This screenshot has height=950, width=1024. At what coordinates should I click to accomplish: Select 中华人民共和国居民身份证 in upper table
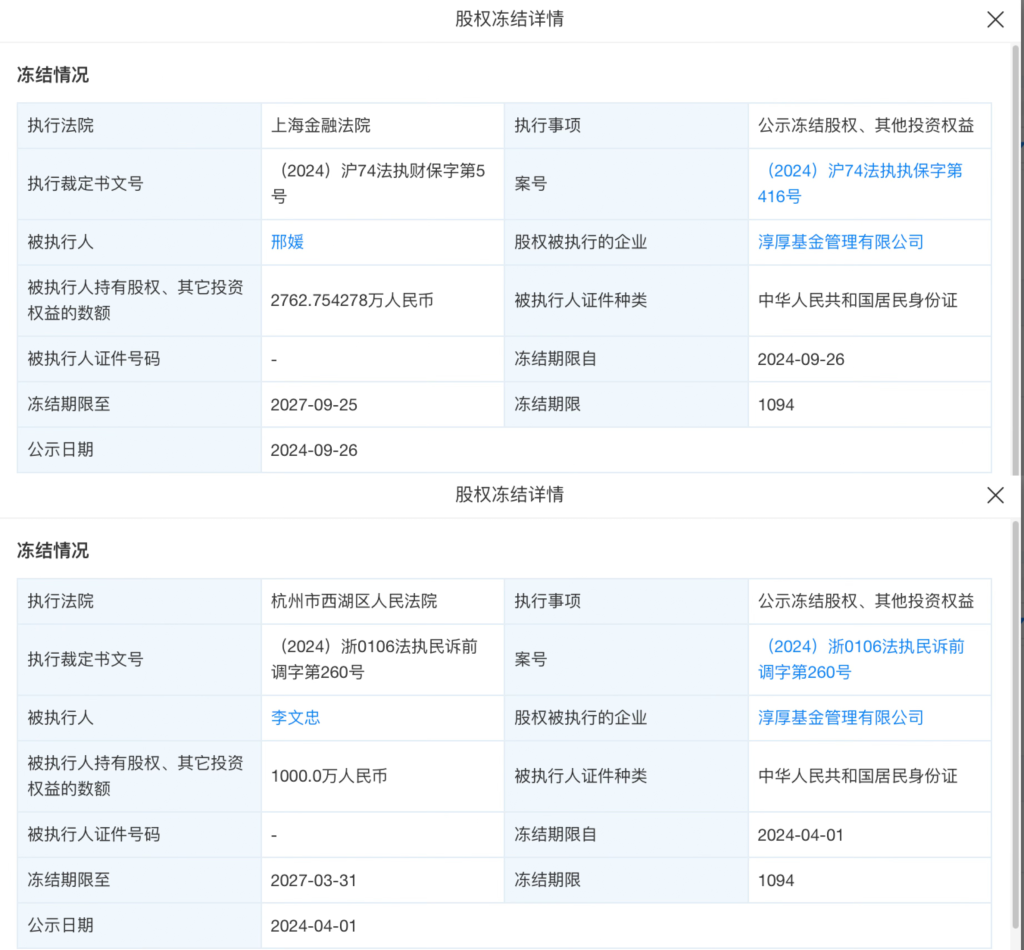(857, 300)
